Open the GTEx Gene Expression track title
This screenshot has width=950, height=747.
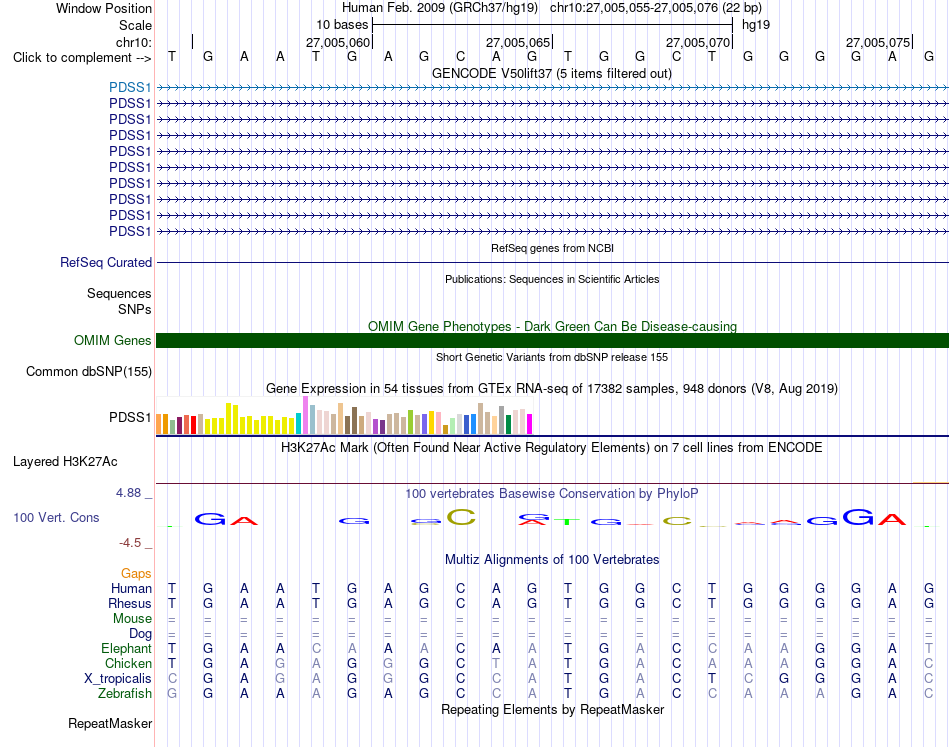coord(552,388)
